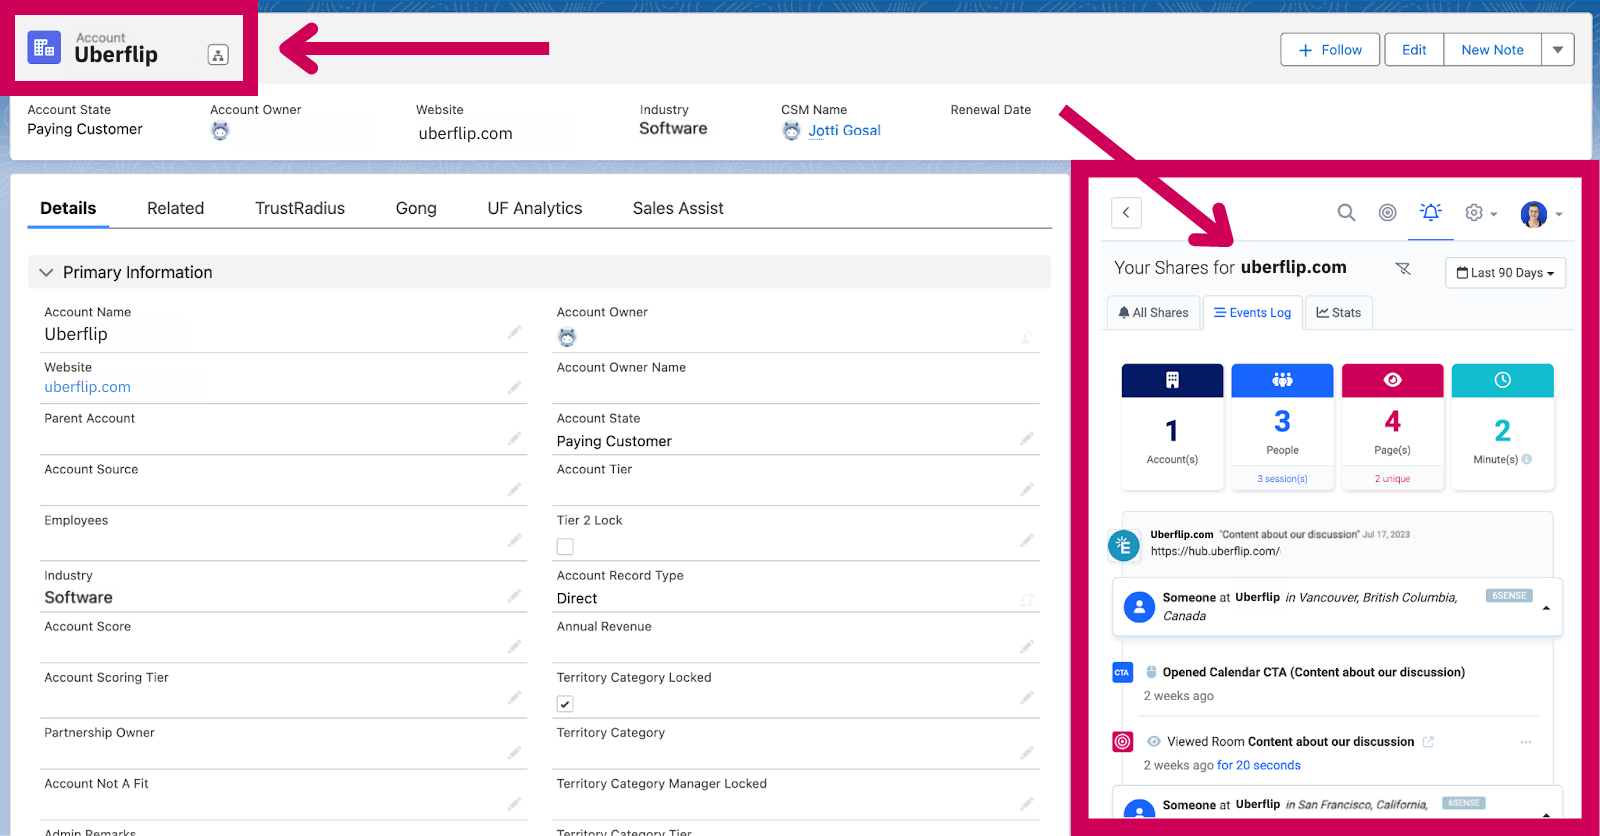Click the change owner icon for Account Owner
Image resolution: width=1600 pixels, height=836 pixels.
[x=1027, y=338]
